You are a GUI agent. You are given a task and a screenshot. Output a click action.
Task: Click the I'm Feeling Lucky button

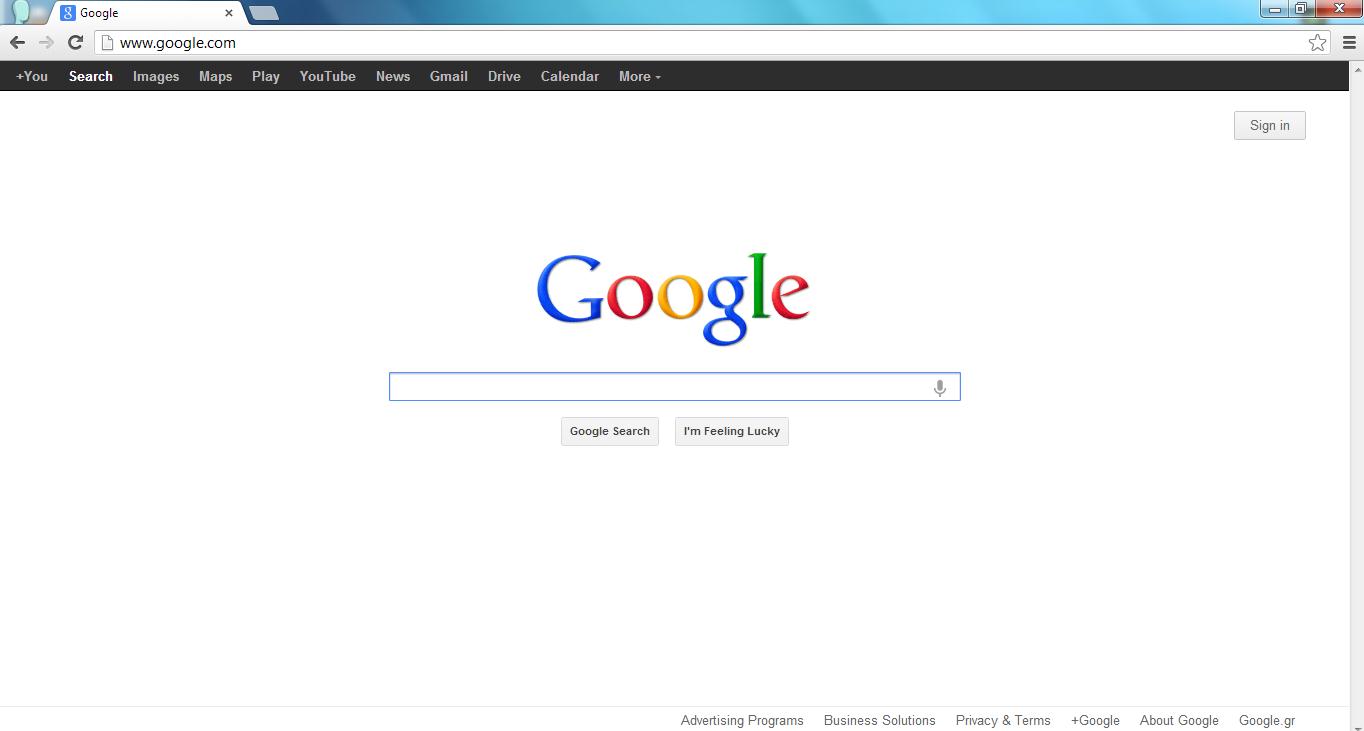tap(731, 431)
